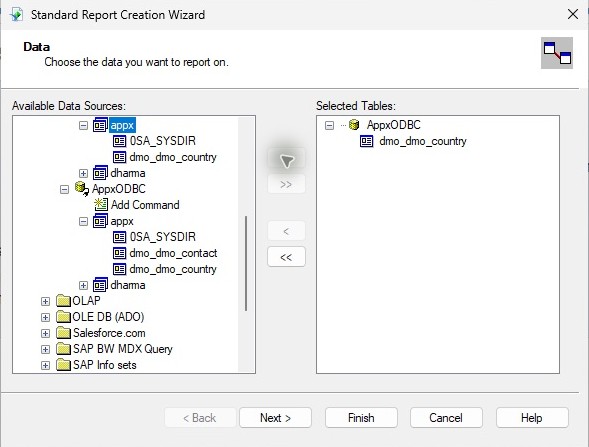Select OLE DB (ADO) label
This screenshot has width=589, height=447.
click(x=108, y=317)
